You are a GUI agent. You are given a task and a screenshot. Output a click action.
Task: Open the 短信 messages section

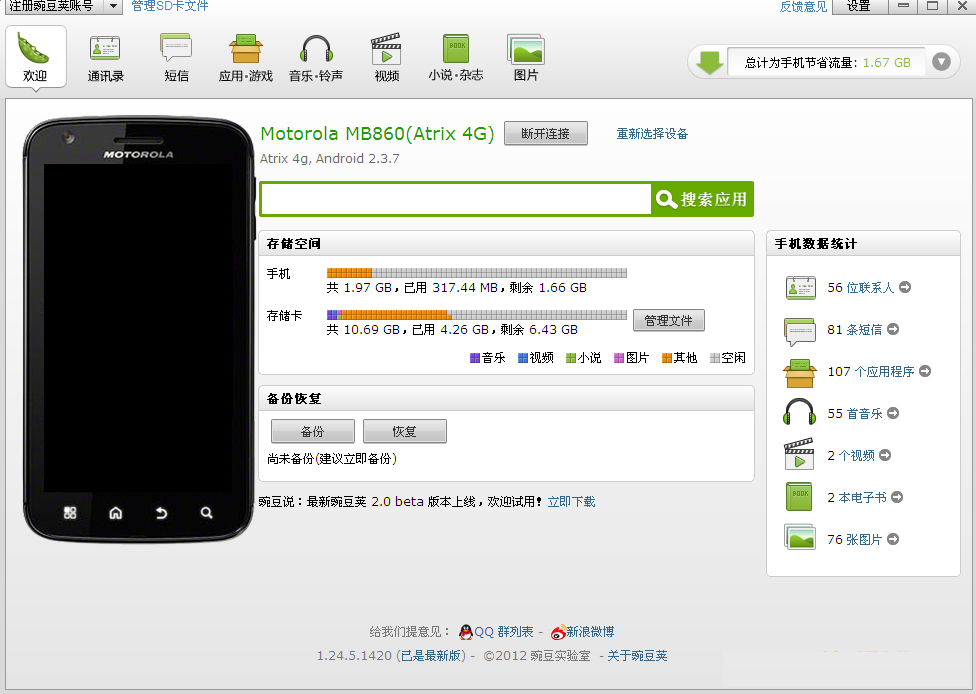pyautogui.click(x=176, y=58)
